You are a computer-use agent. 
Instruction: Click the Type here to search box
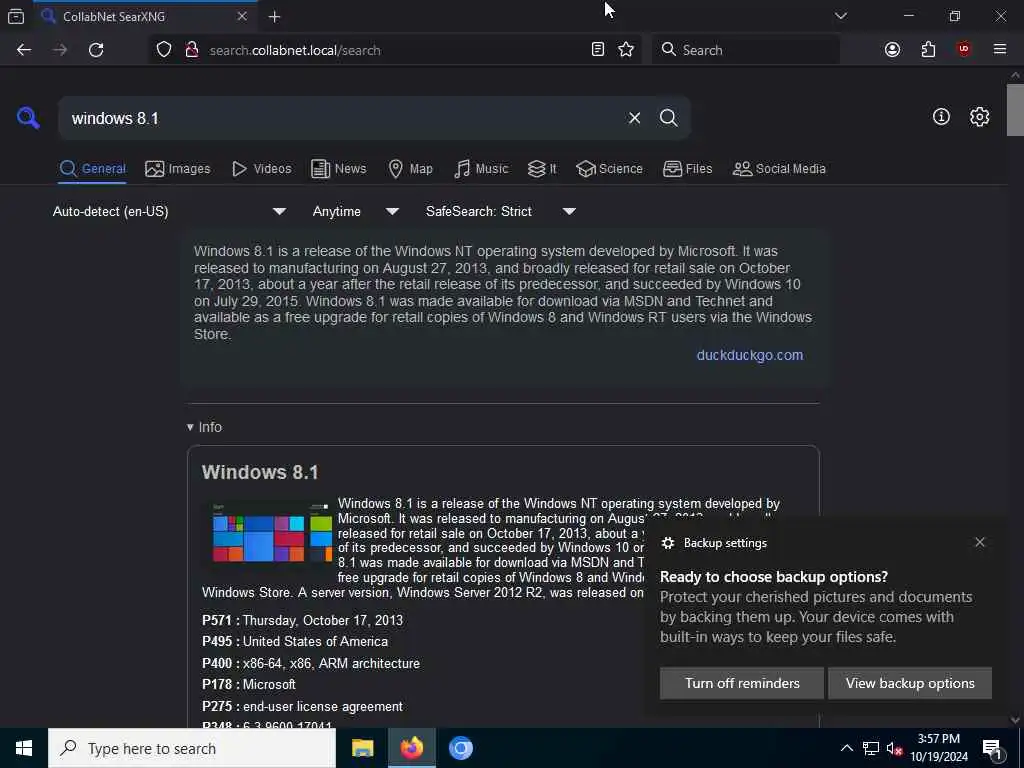click(x=192, y=748)
